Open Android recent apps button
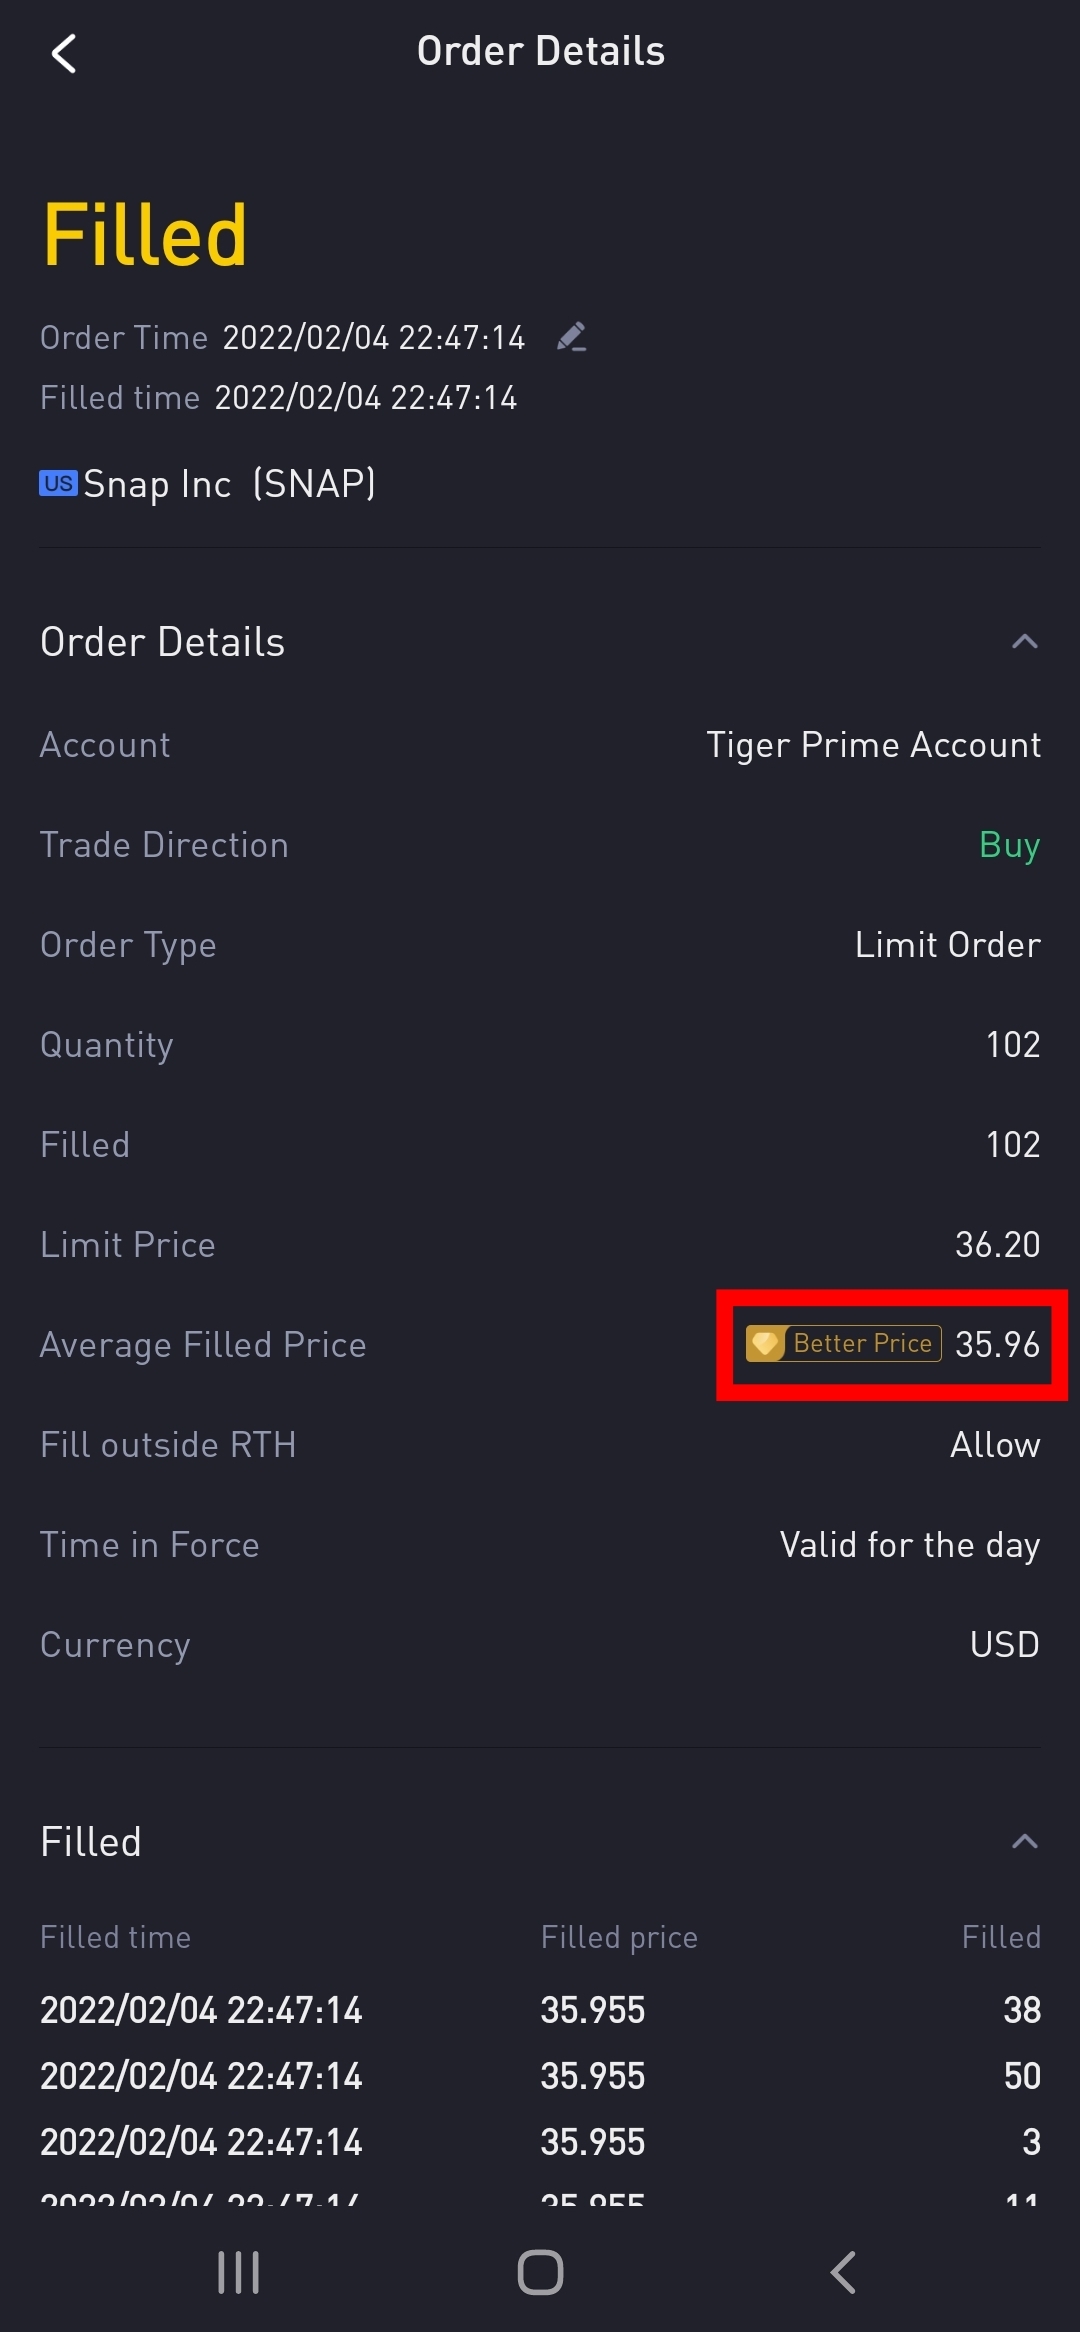The height and width of the screenshot is (2332, 1080). (x=238, y=2272)
